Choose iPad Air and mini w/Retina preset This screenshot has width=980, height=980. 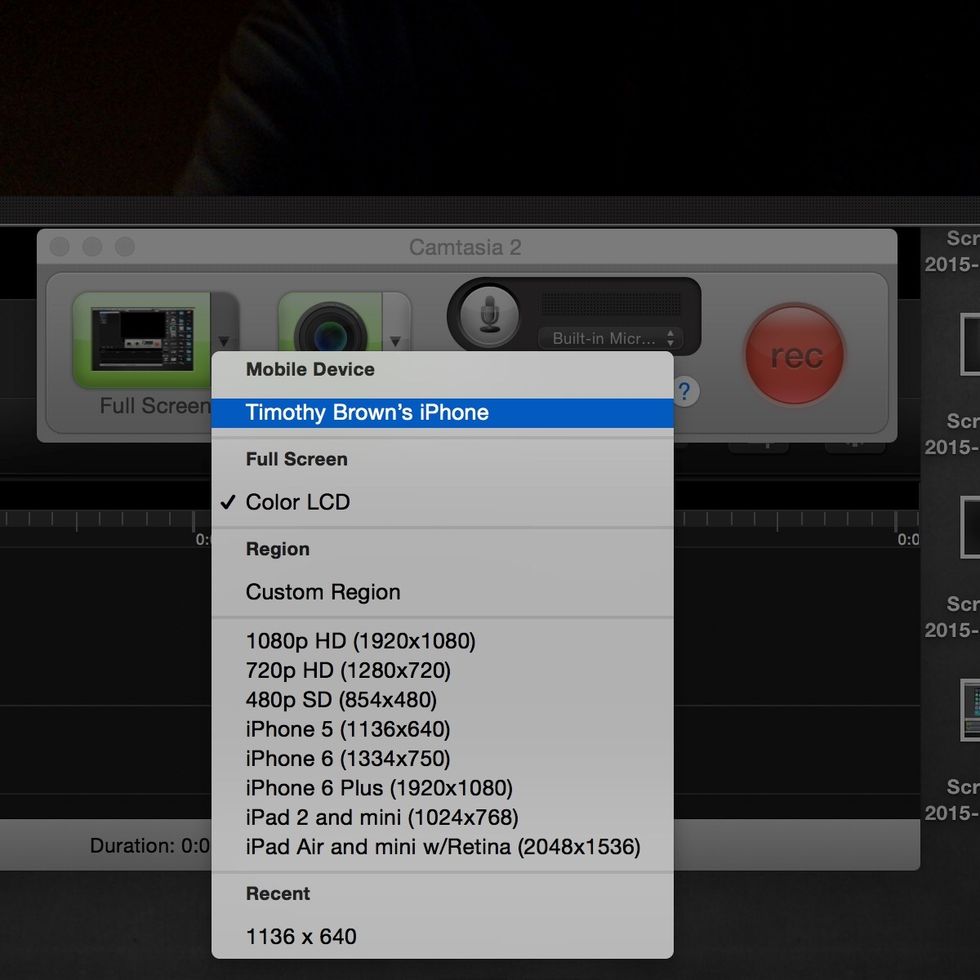(442, 847)
